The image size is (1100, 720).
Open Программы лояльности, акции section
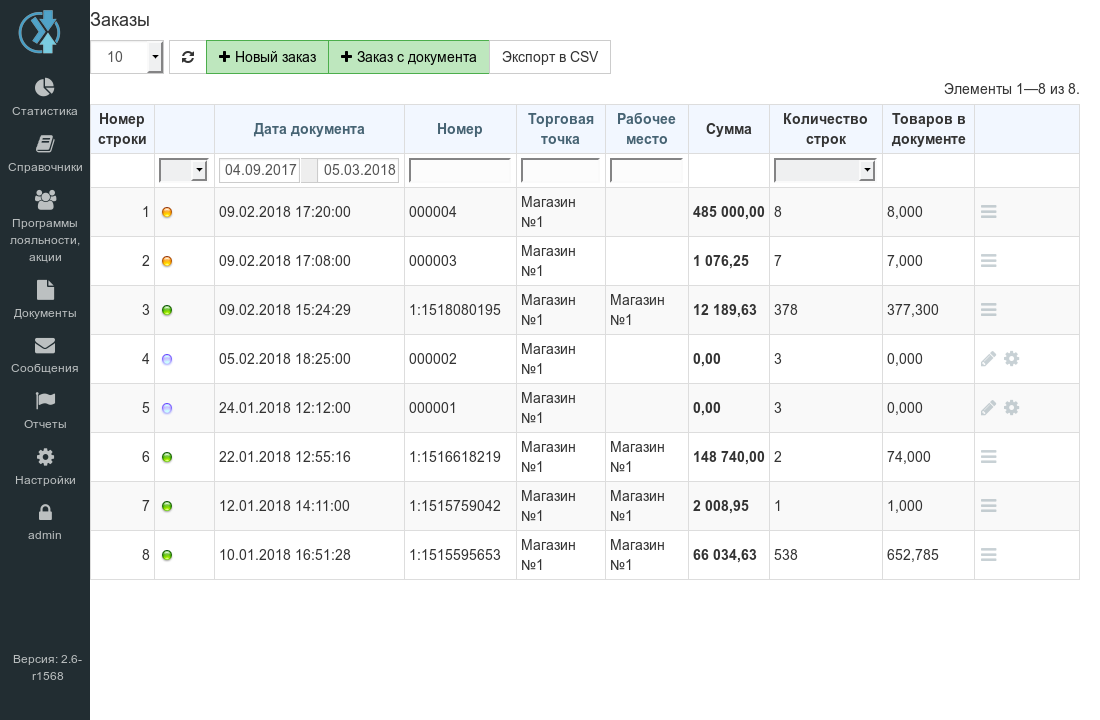coord(45,227)
